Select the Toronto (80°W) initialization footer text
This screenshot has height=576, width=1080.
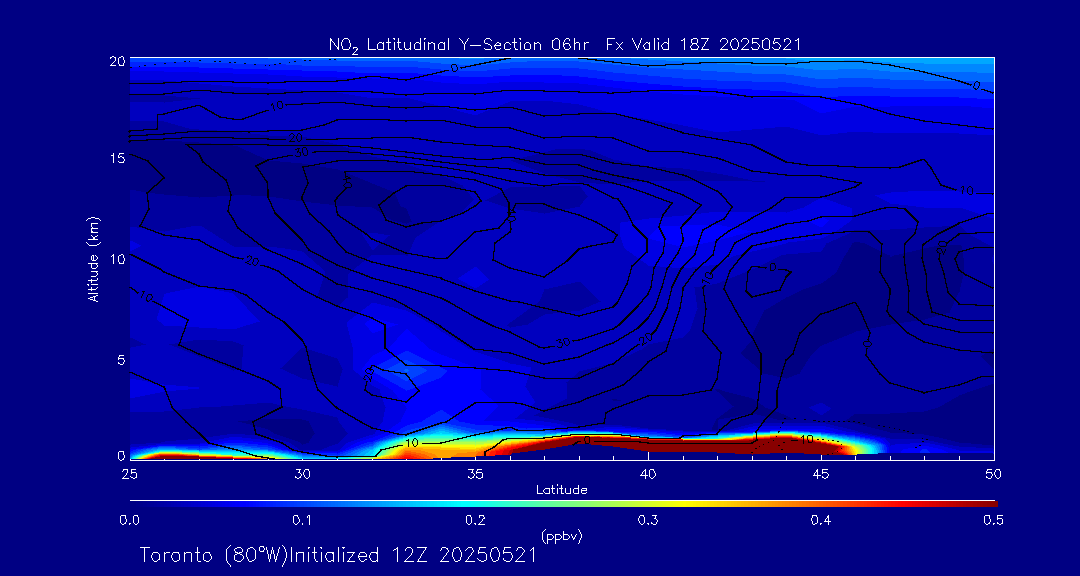coord(338,555)
